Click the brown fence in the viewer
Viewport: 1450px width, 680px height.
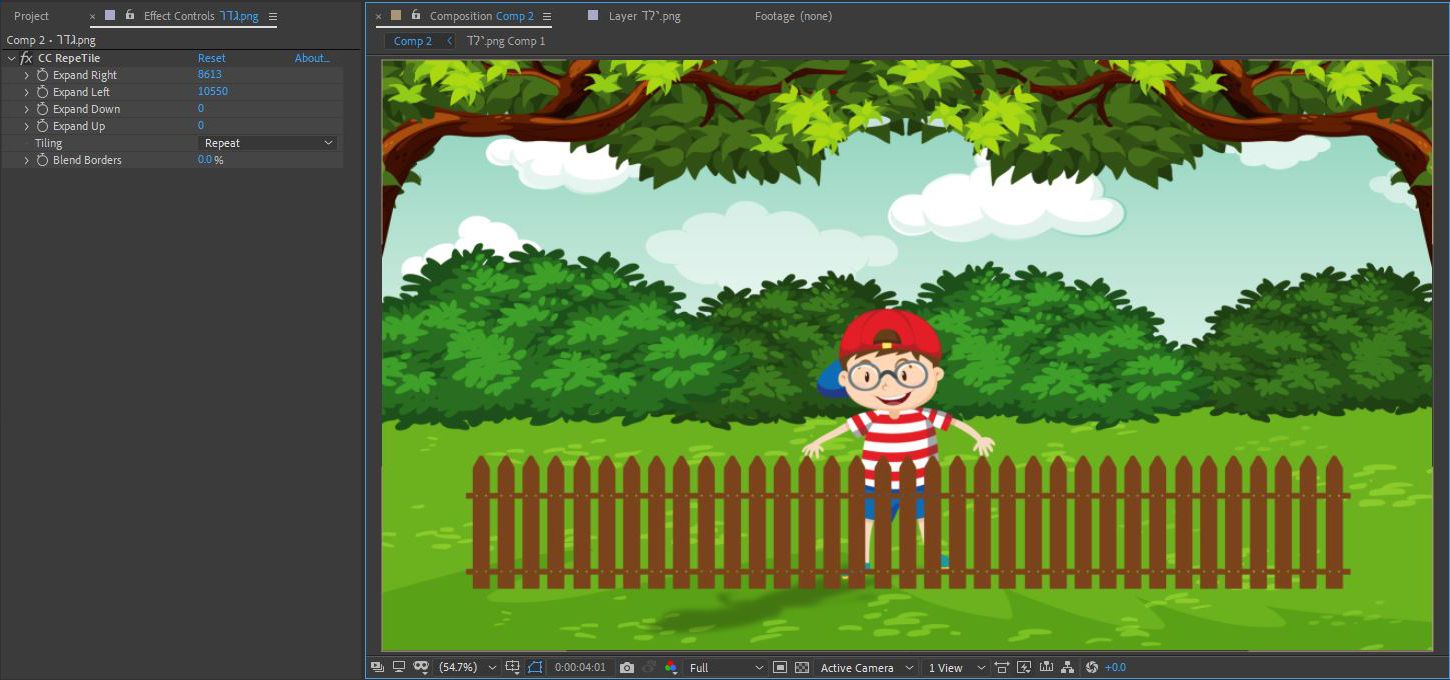click(x=908, y=521)
